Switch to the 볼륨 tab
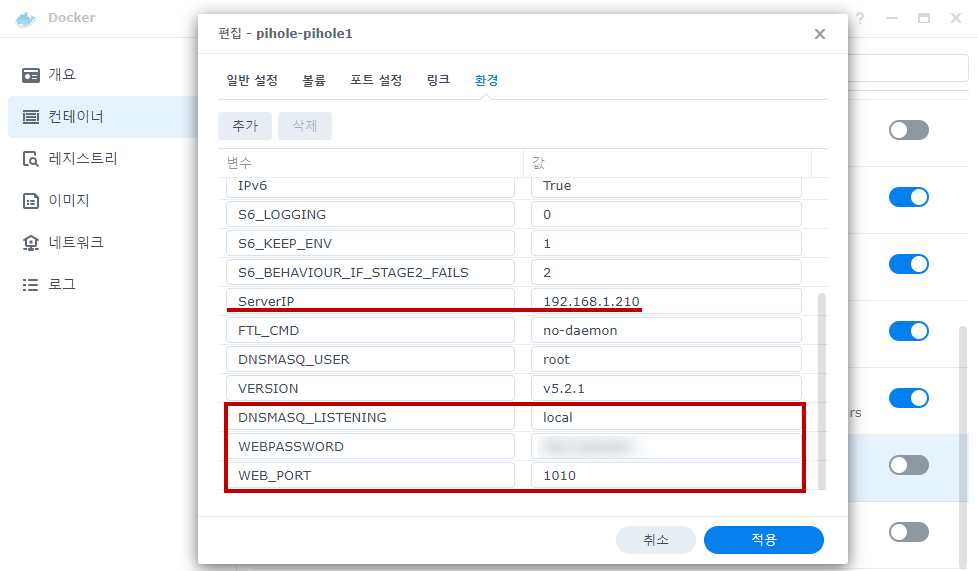This screenshot has width=978, height=571. (x=314, y=81)
